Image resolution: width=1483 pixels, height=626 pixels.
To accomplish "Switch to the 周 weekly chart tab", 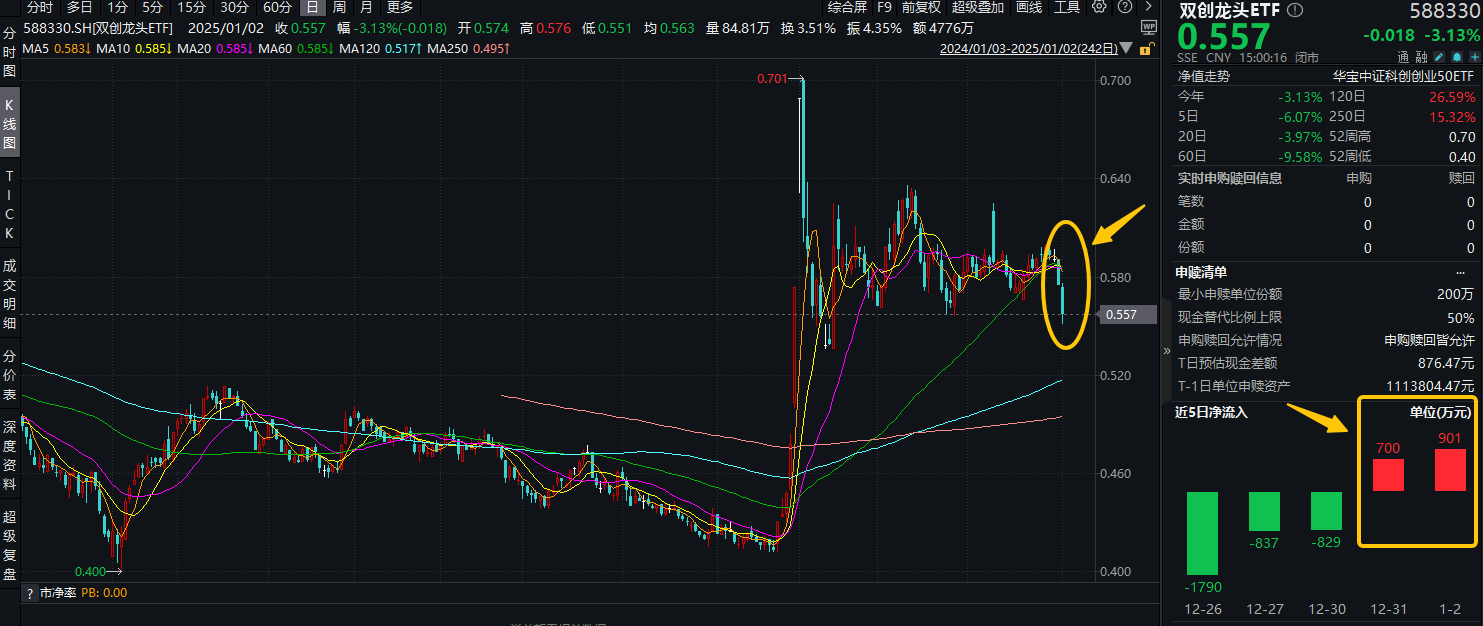I will click(x=341, y=8).
